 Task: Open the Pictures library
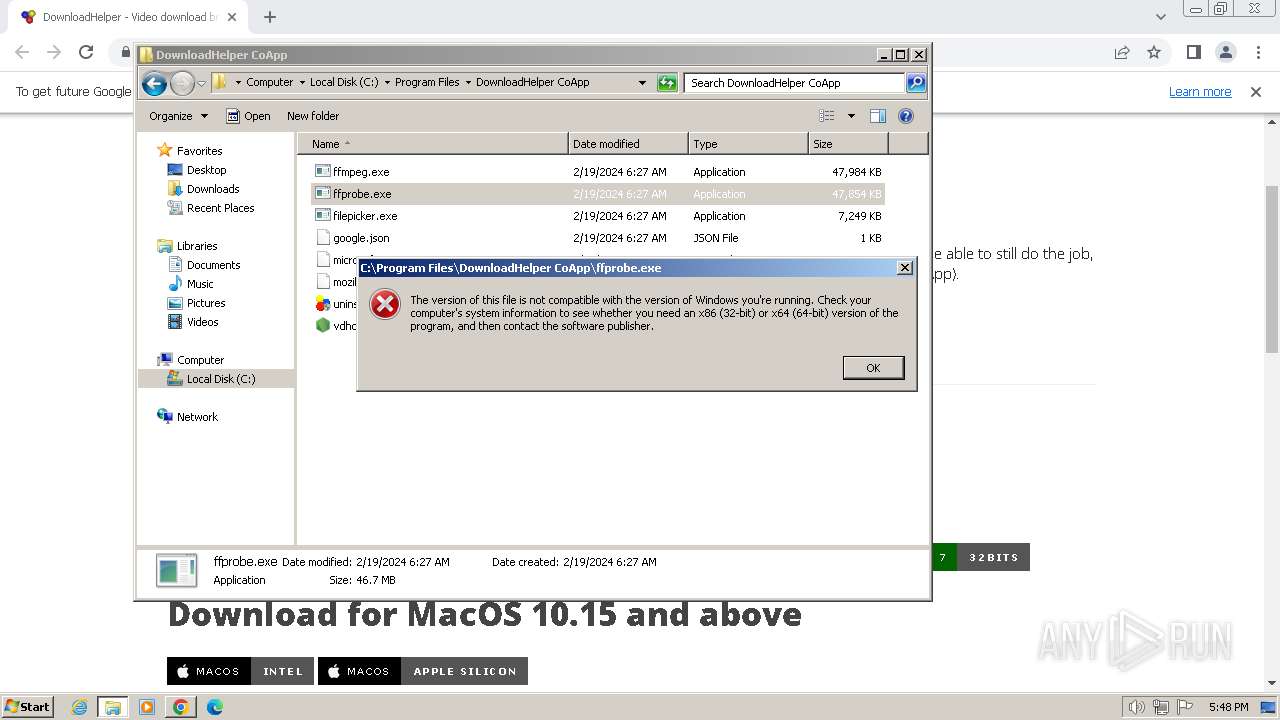coord(206,303)
